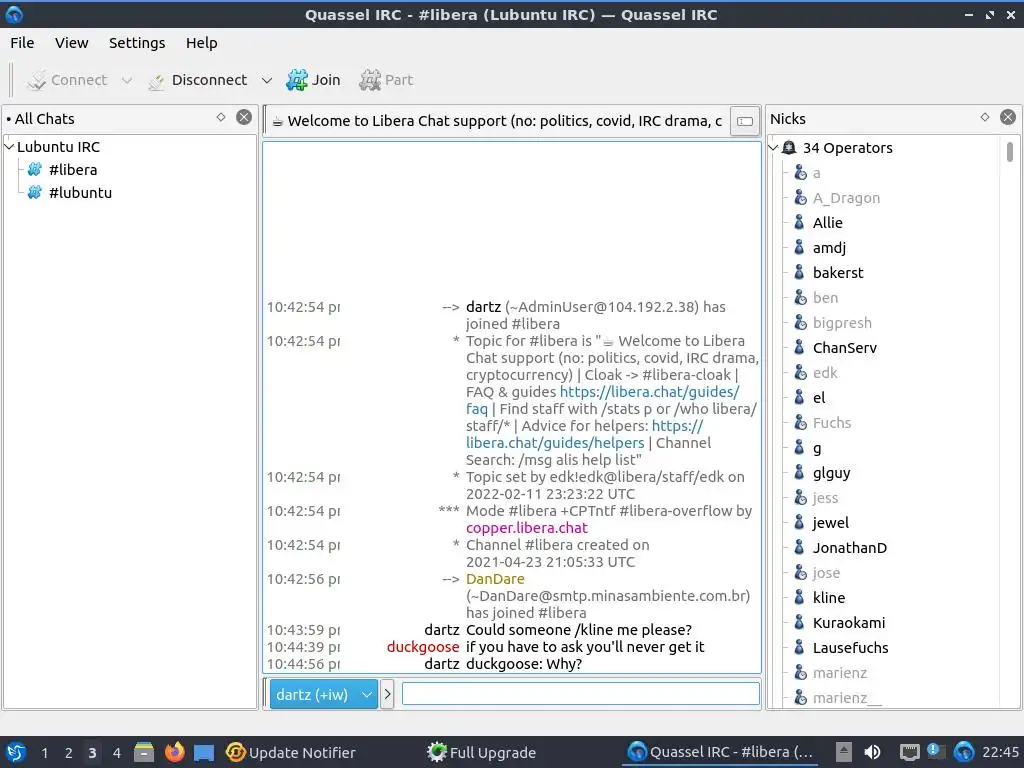Switch to Update Notifier taskbar item

(291, 752)
